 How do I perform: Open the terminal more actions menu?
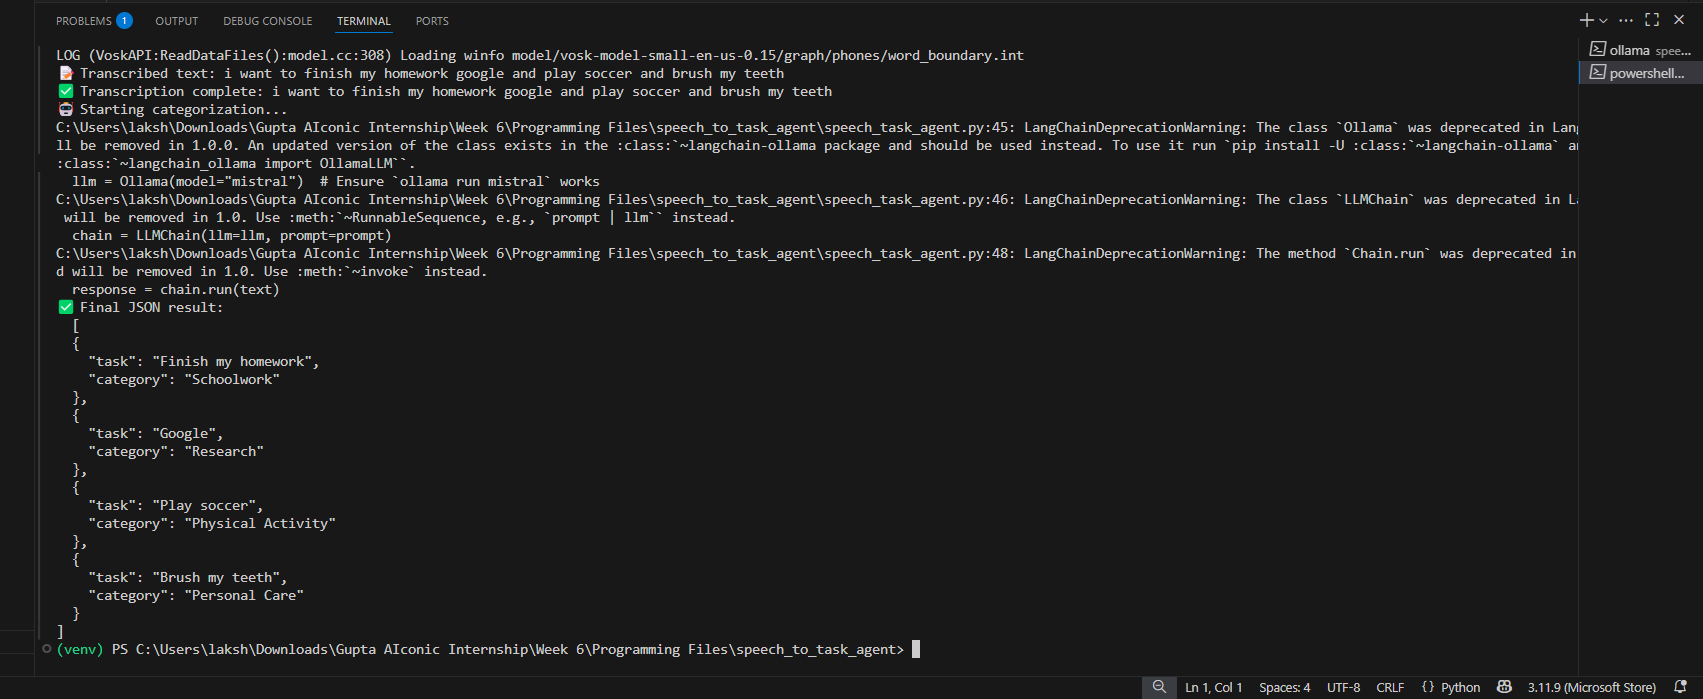click(1626, 20)
